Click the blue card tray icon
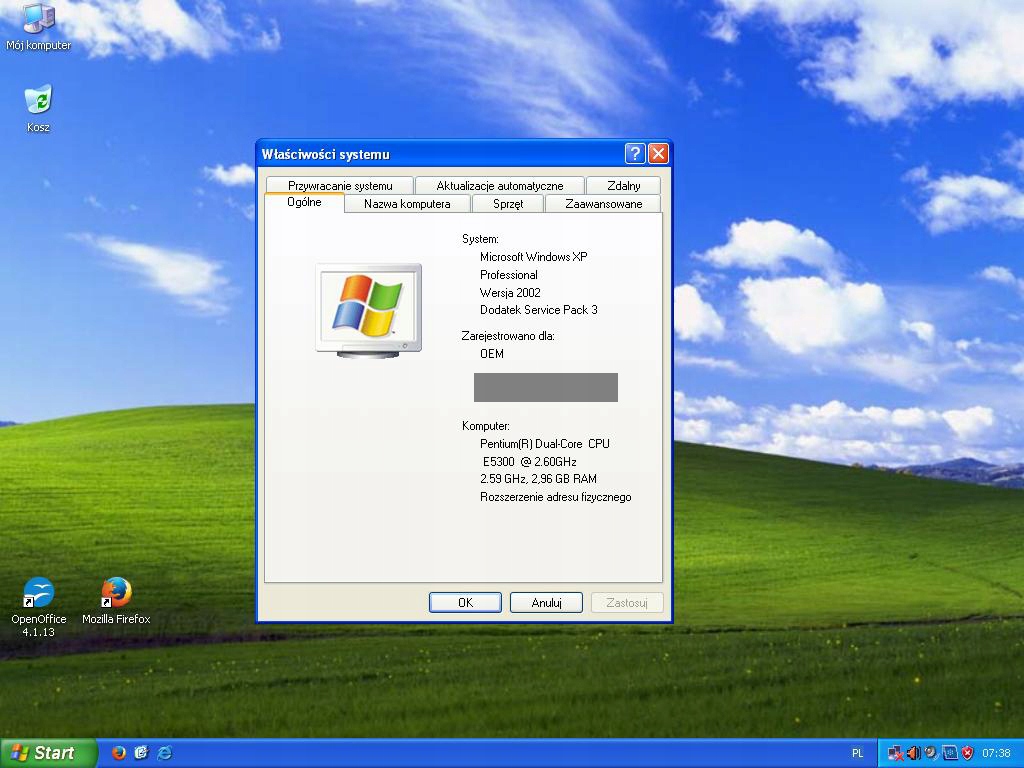This screenshot has height=768, width=1024. point(949,754)
